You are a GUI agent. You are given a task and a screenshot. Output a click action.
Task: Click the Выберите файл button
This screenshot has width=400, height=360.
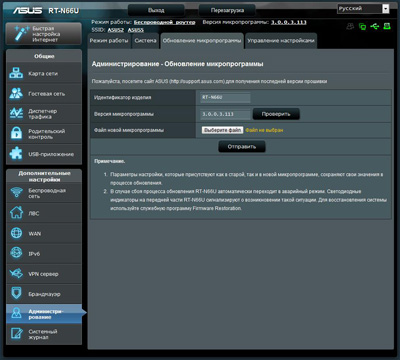[x=223, y=130]
